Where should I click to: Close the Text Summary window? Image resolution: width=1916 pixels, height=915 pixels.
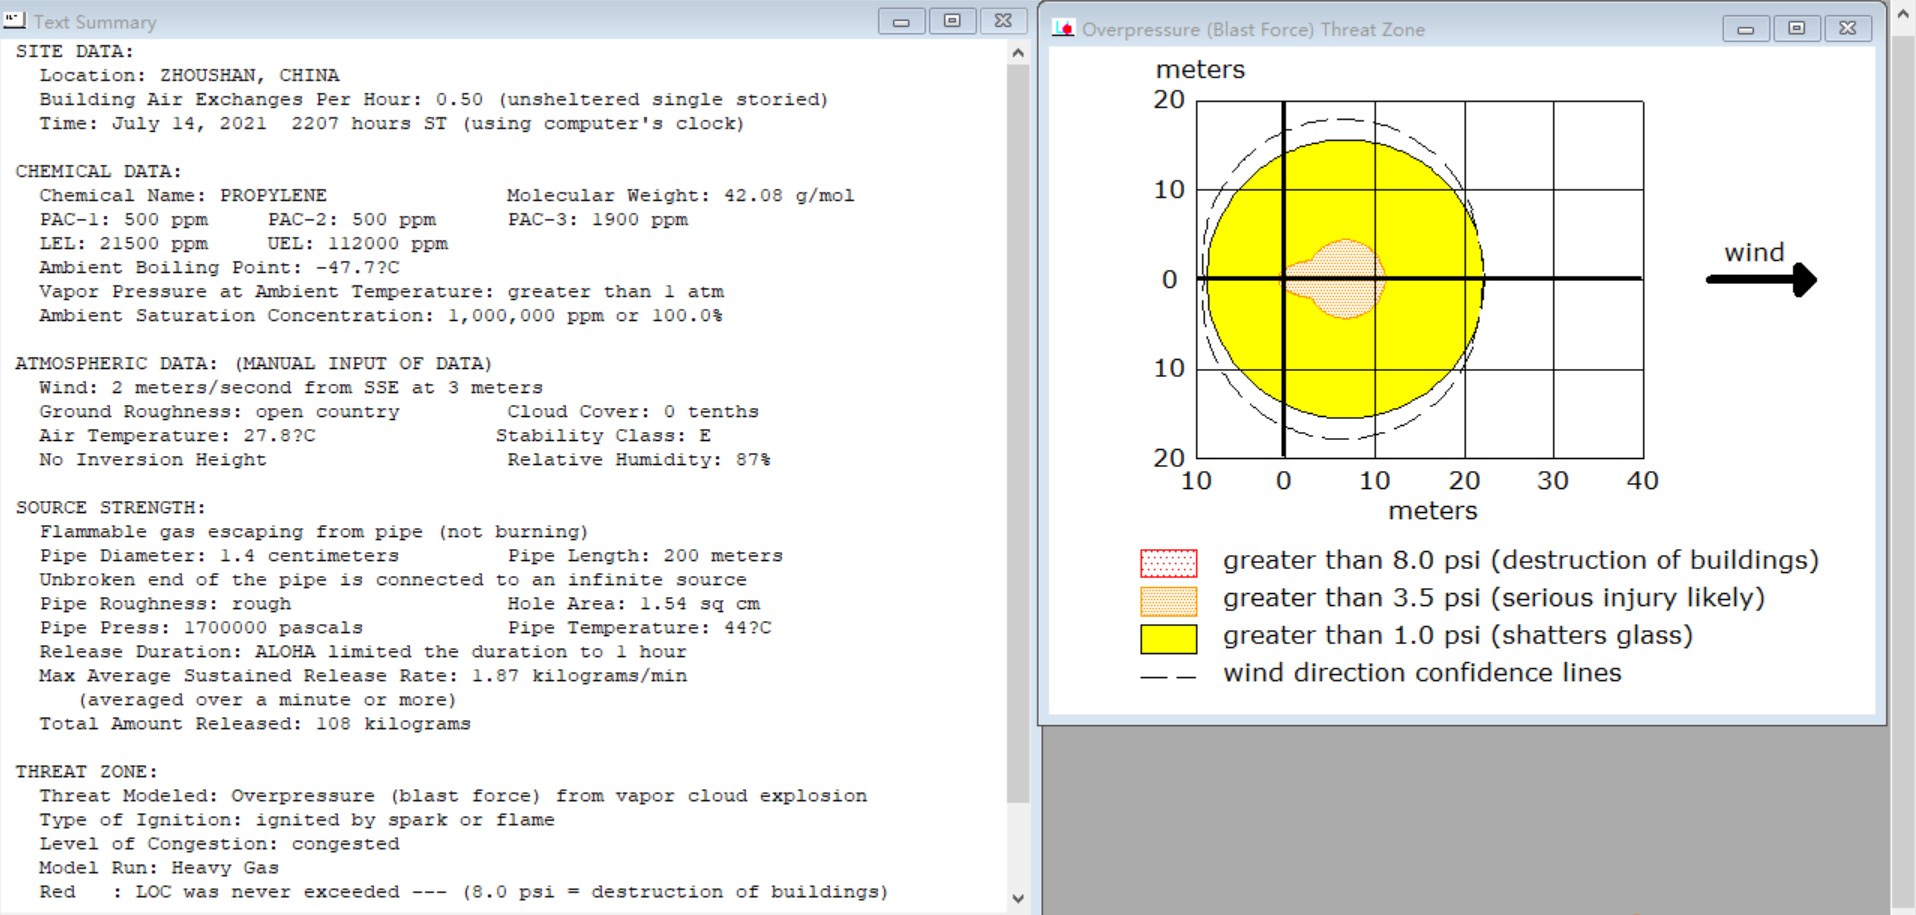[x=1003, y=21]
